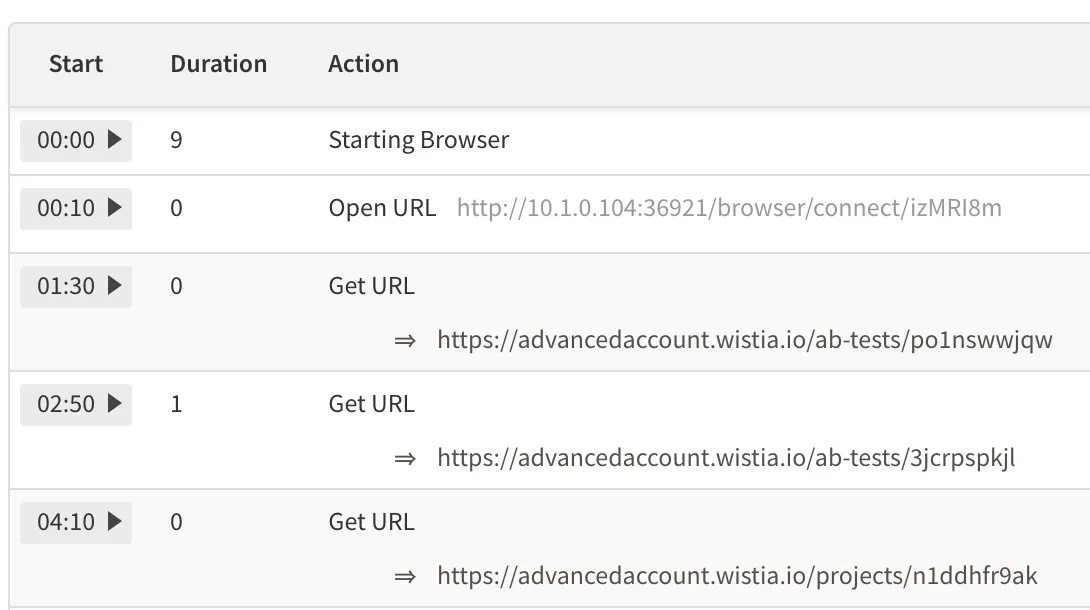Click the duration value 9
This screenshot has width=1090, height=610.
(x=176, y=140)
